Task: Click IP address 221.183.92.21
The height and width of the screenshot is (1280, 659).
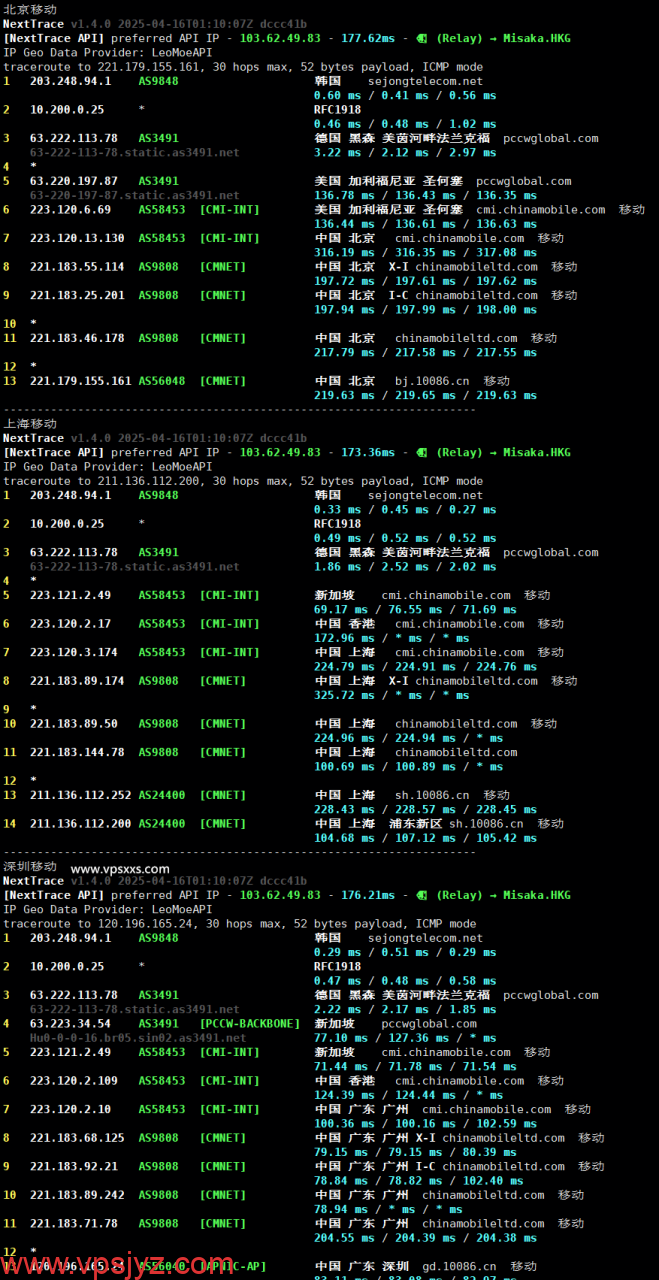Action: pos(74,1166)
